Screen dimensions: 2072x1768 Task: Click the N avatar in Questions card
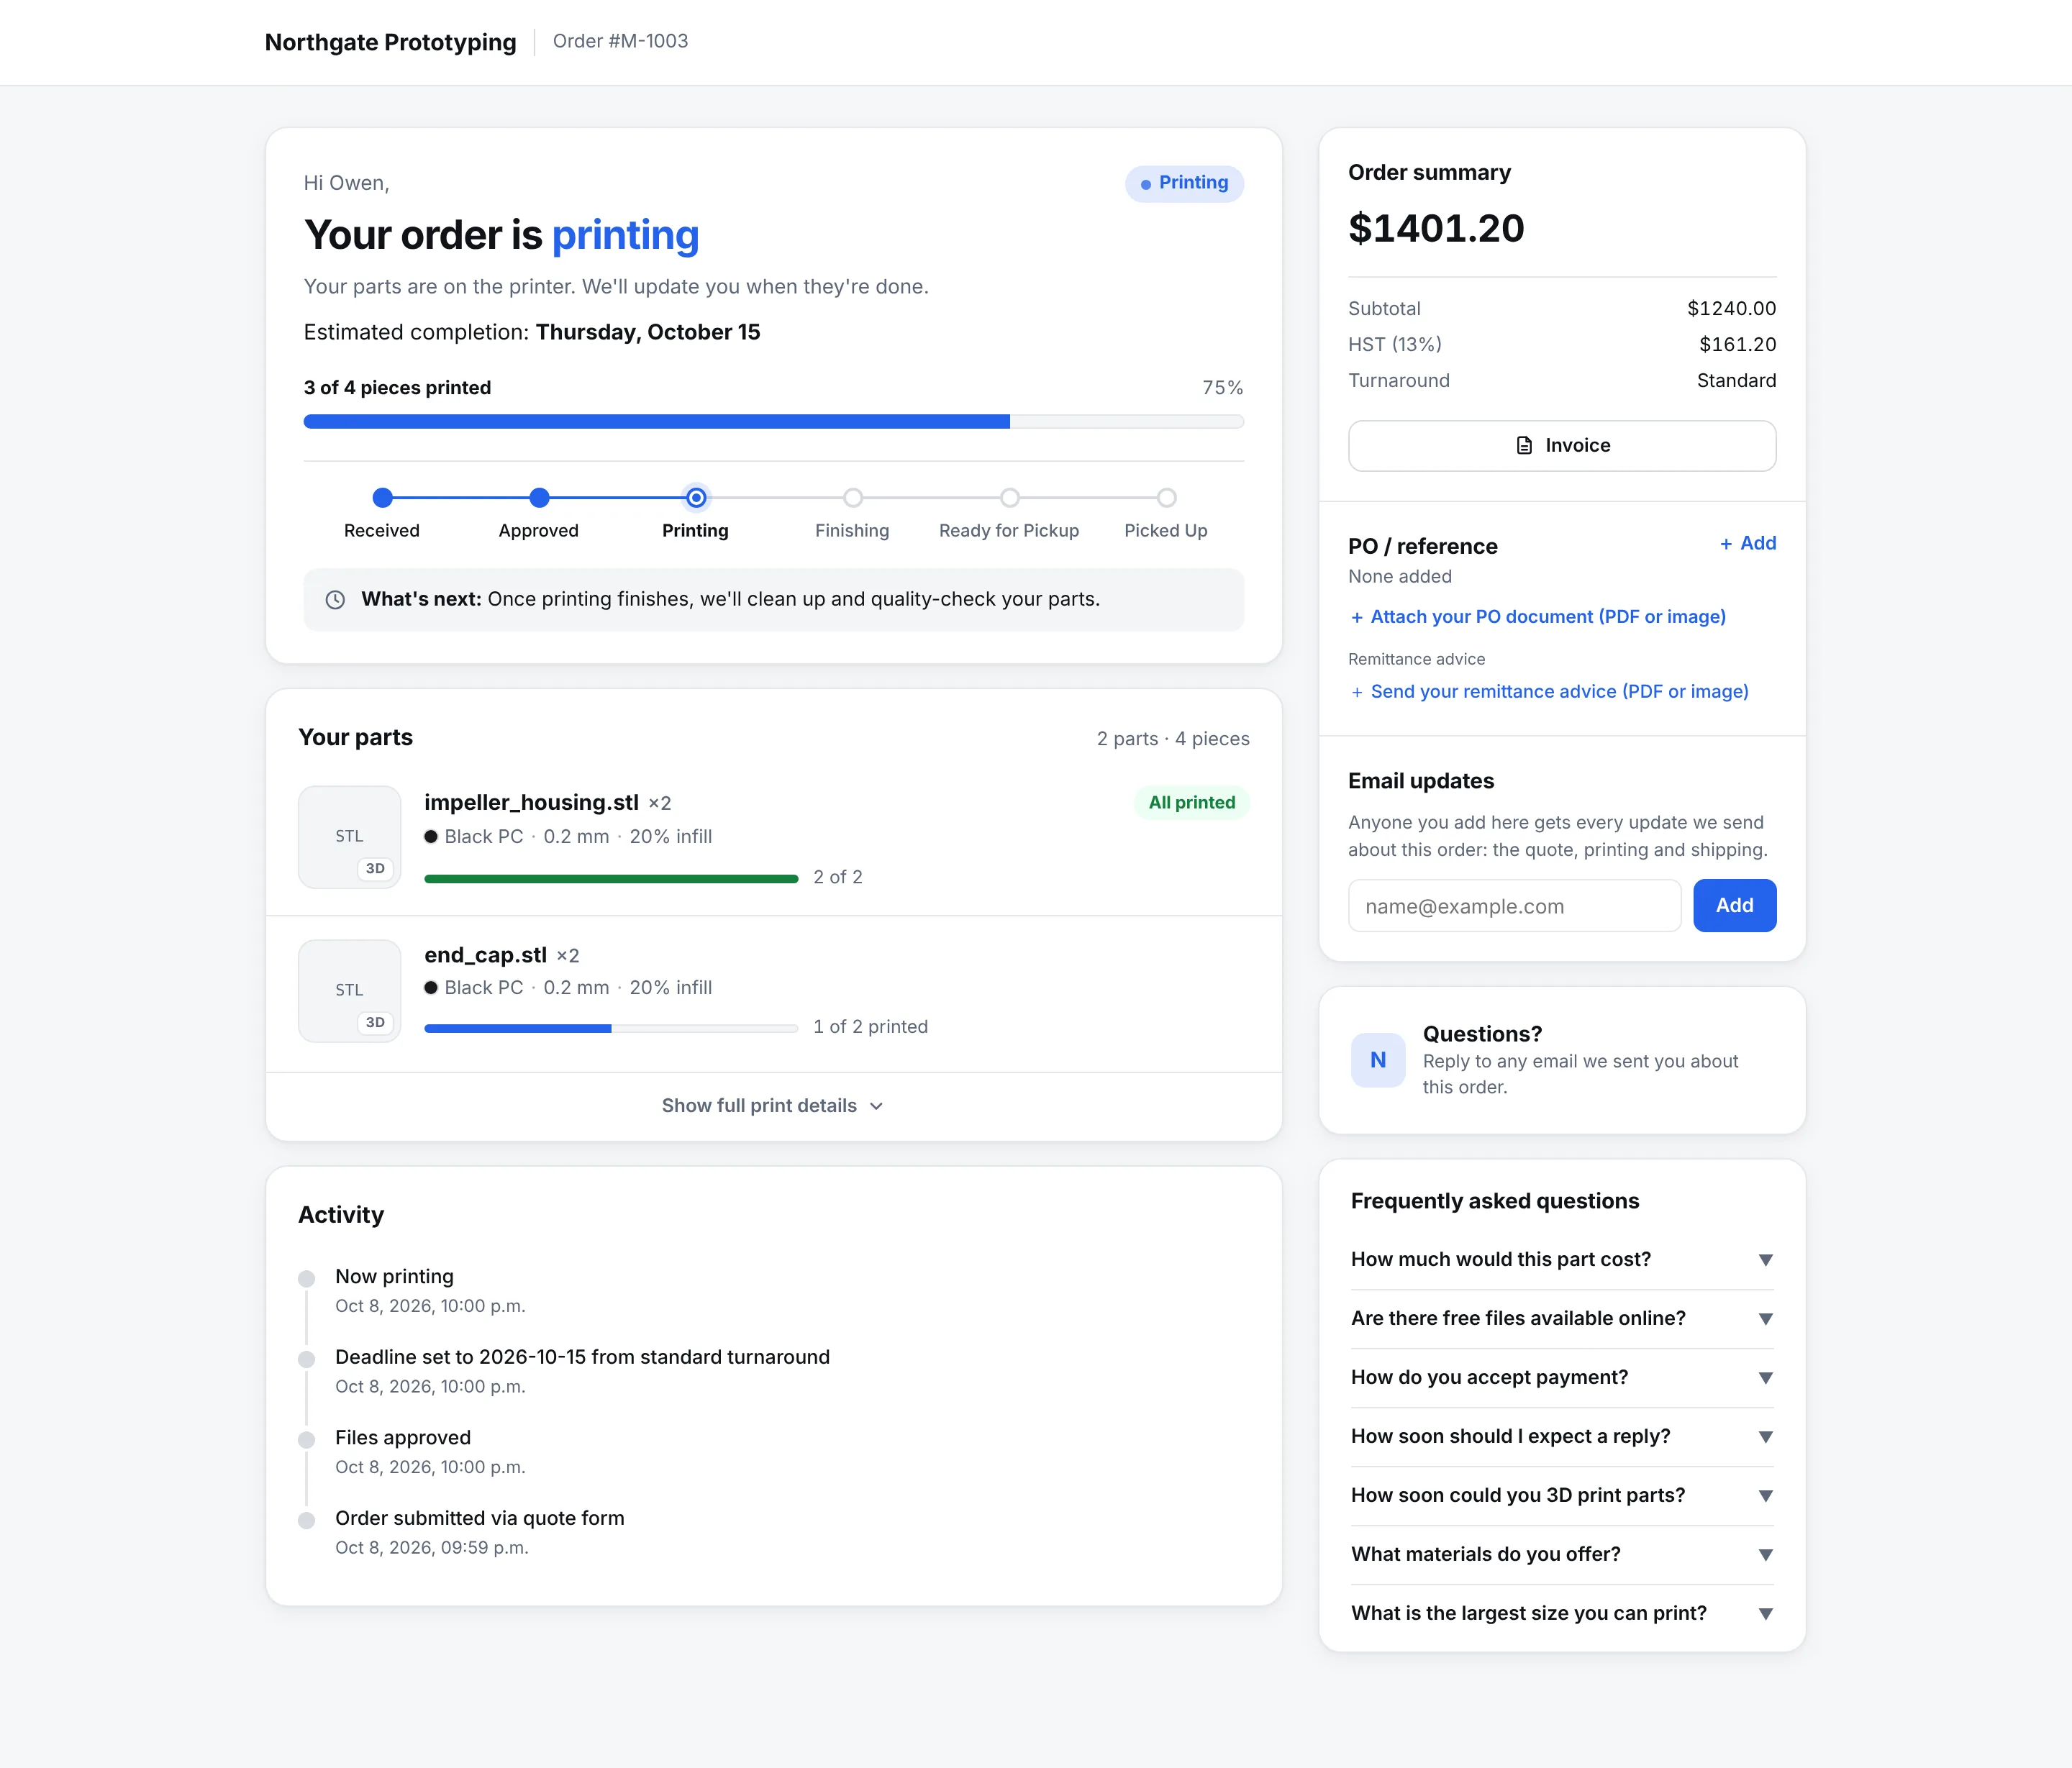coord(1377,1060)
